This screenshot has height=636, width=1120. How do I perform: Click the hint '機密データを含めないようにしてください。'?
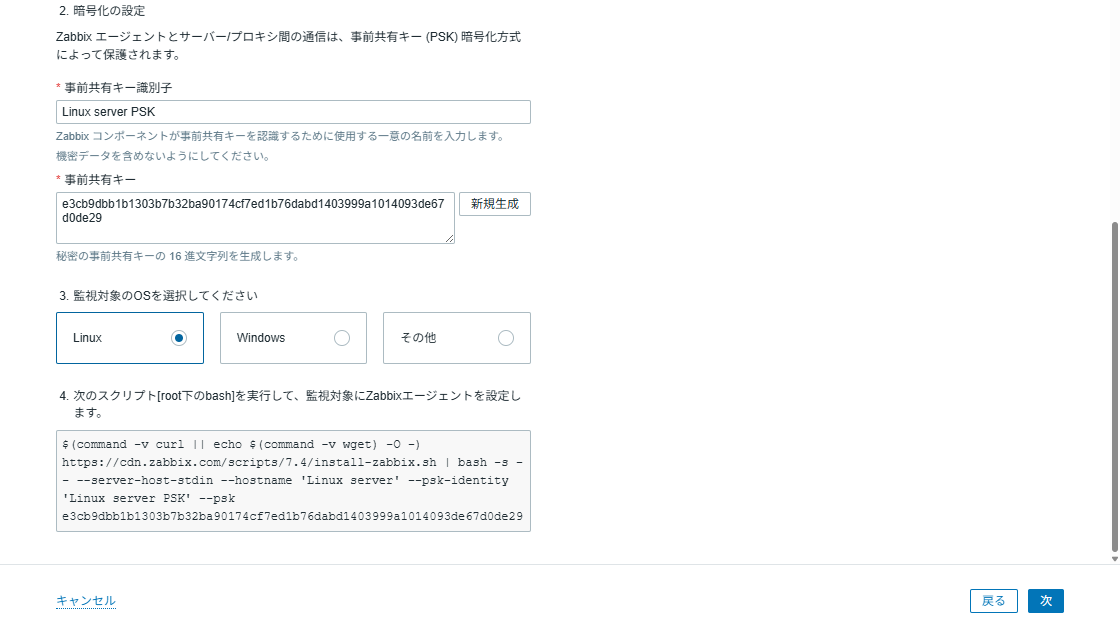(x=163, y=156)
